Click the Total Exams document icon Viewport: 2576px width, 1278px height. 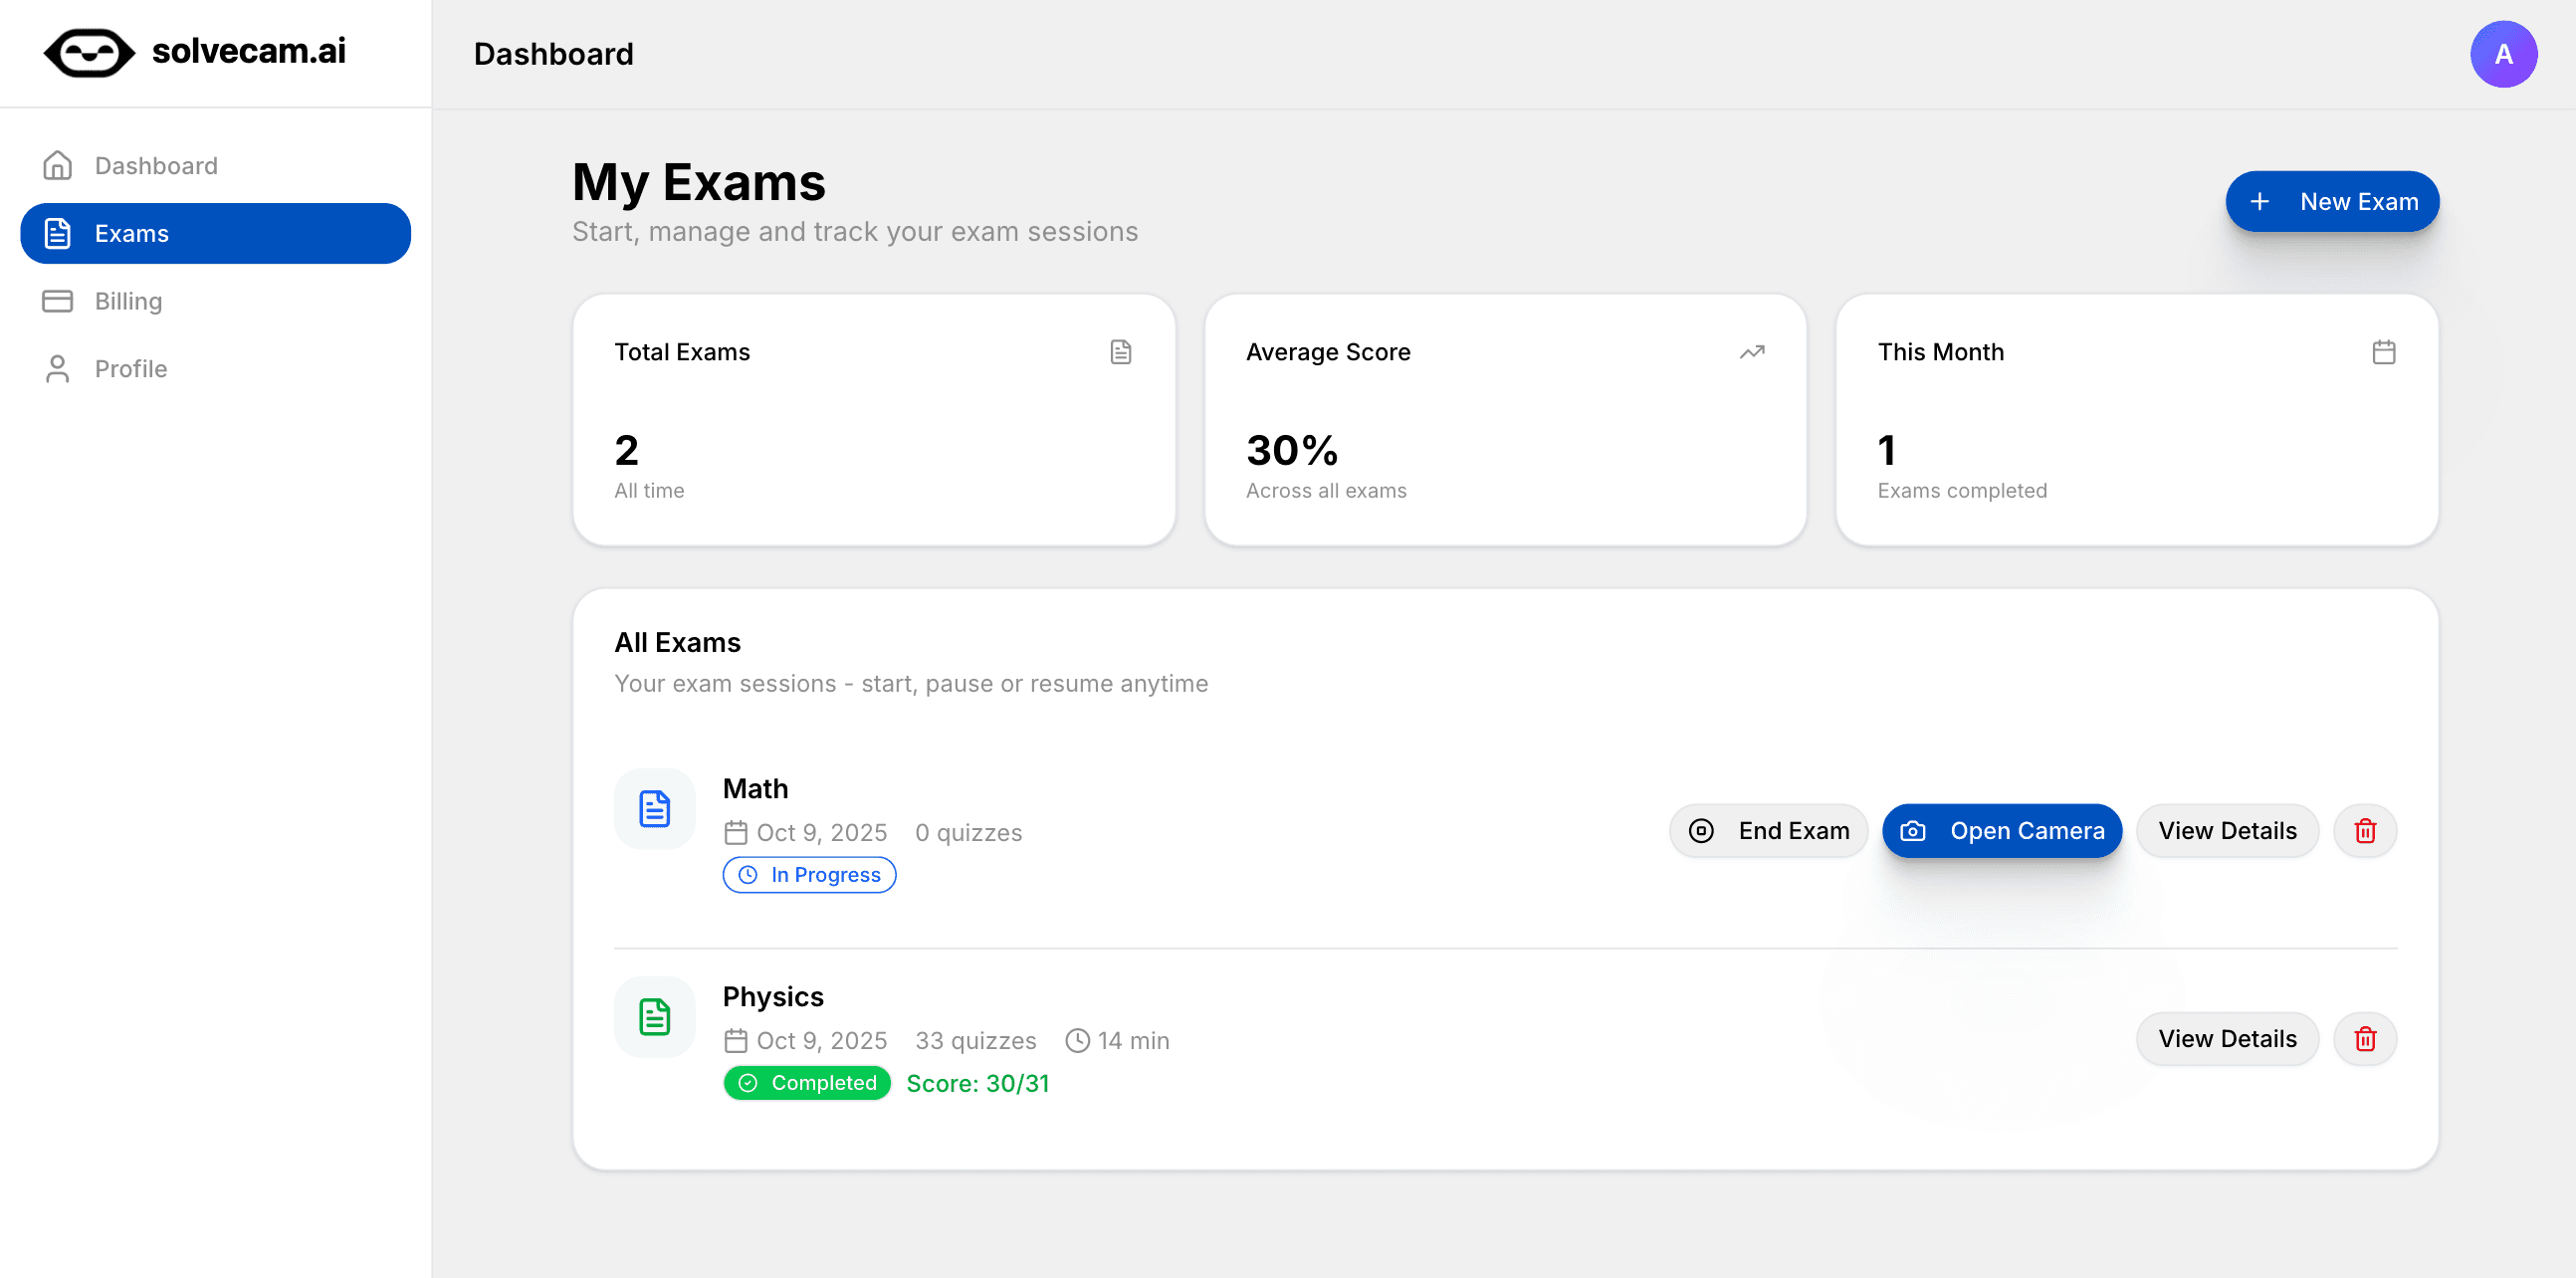pyautogui.click(x=1120, y=352)
